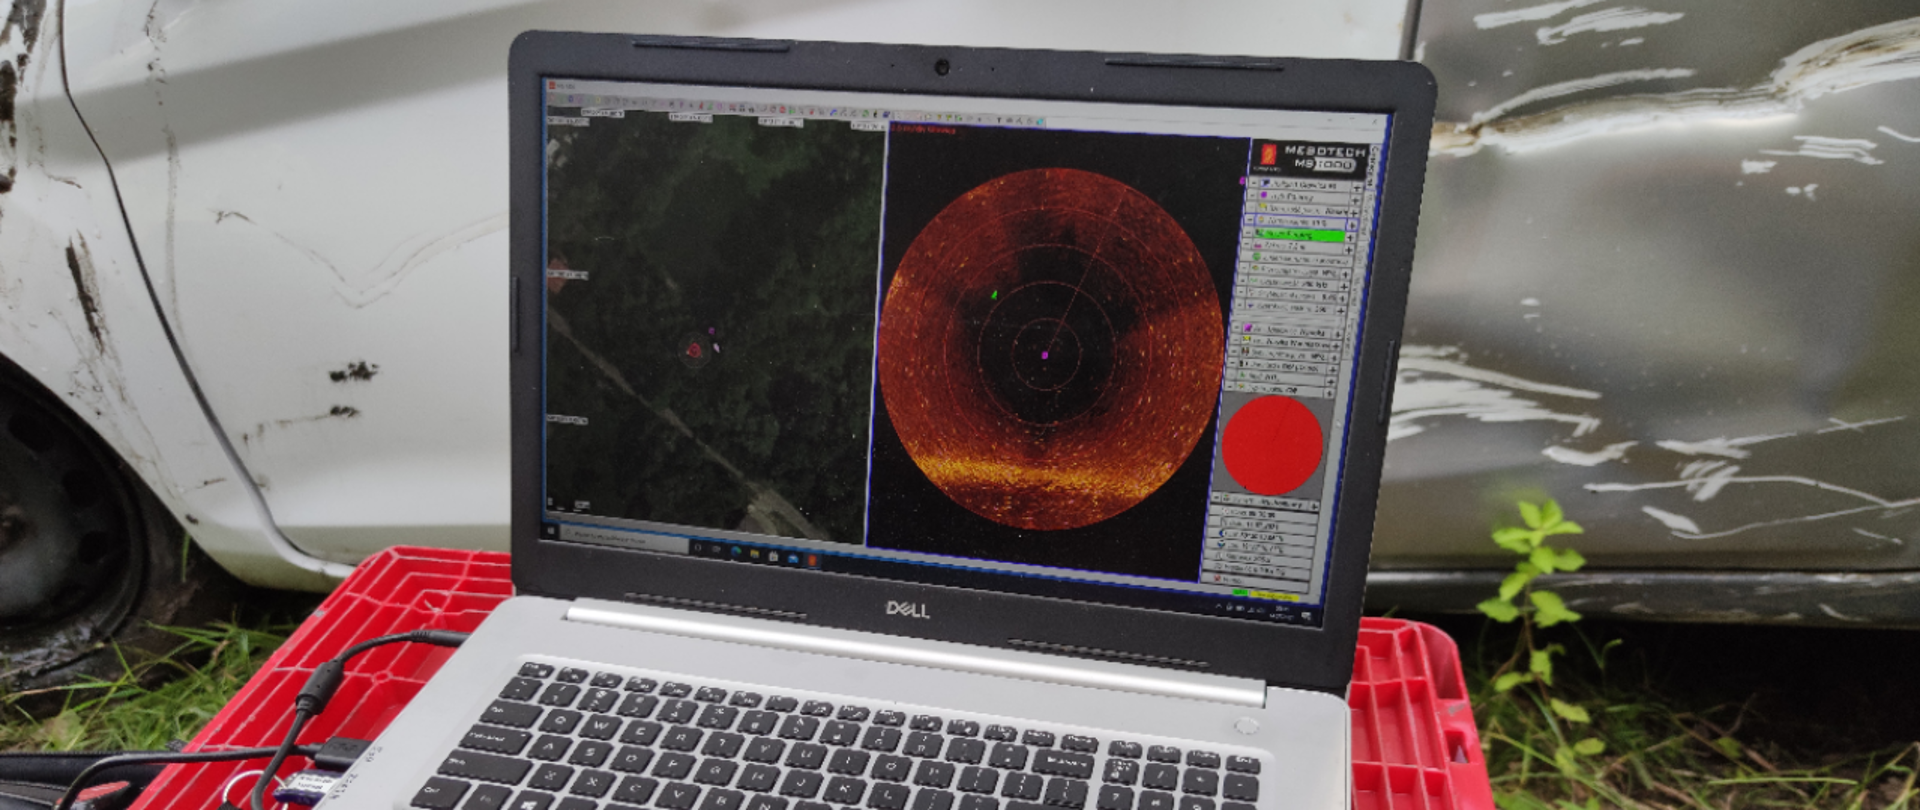1920x810 pixels.
Task: Select the purple marker at sonar center
Action: pyautogui.click(x=1045, y=354)
